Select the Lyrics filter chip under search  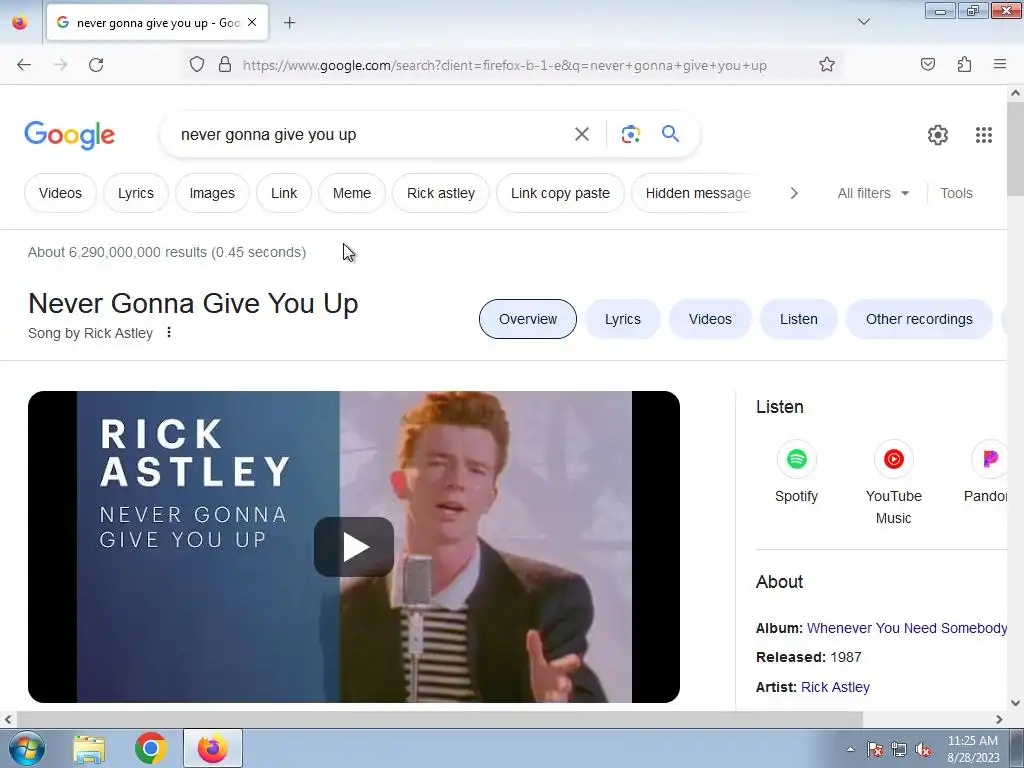pyautogui.click(x=136, y=193)
